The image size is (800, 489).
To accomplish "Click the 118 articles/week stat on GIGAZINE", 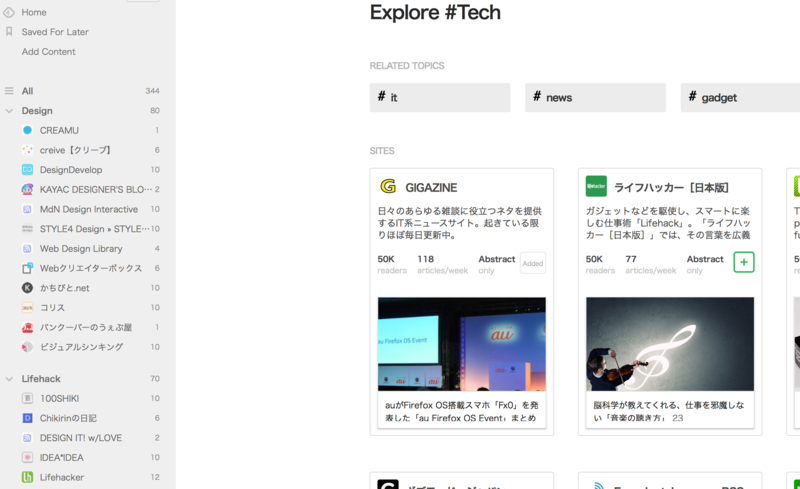I will [x=442, y=264].
